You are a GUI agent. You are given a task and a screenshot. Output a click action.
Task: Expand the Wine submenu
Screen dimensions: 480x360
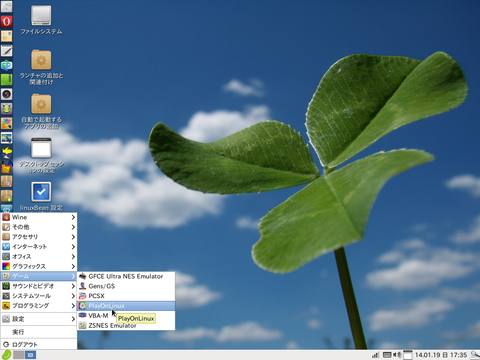[x=39, y=217]
